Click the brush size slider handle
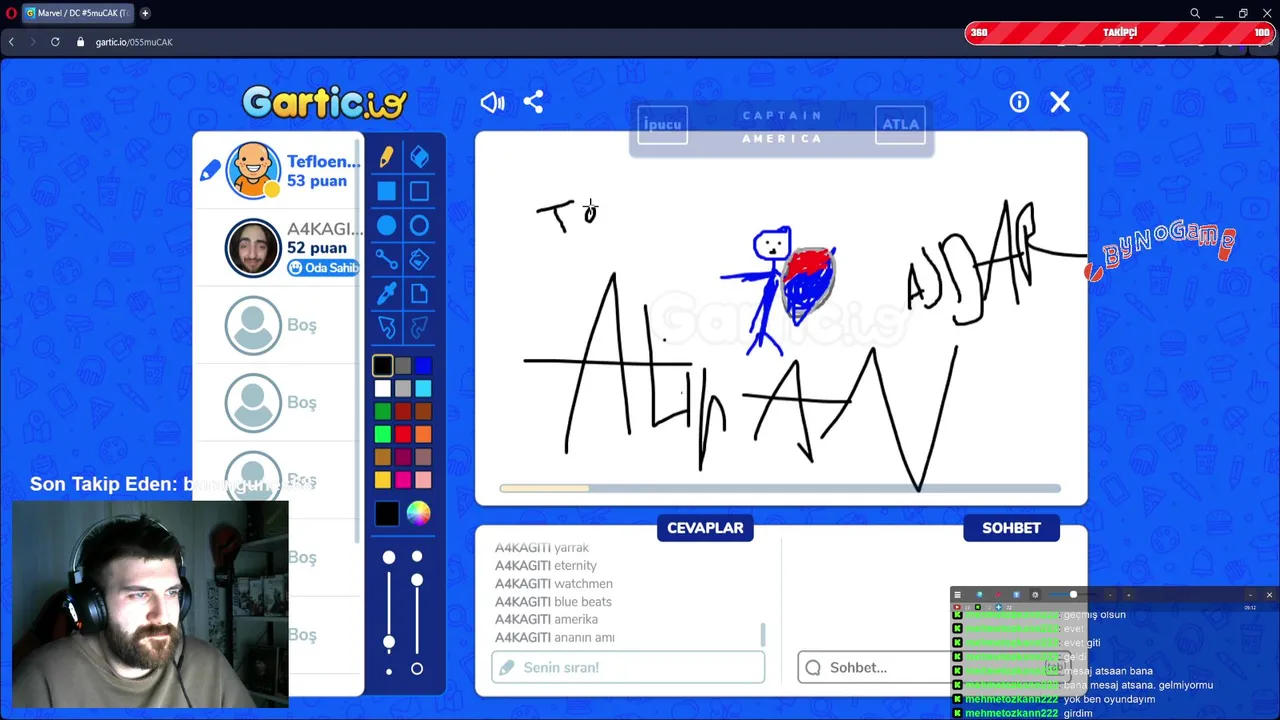Image resolution: width=1280 pixels, height=720 pixels. 389,642
